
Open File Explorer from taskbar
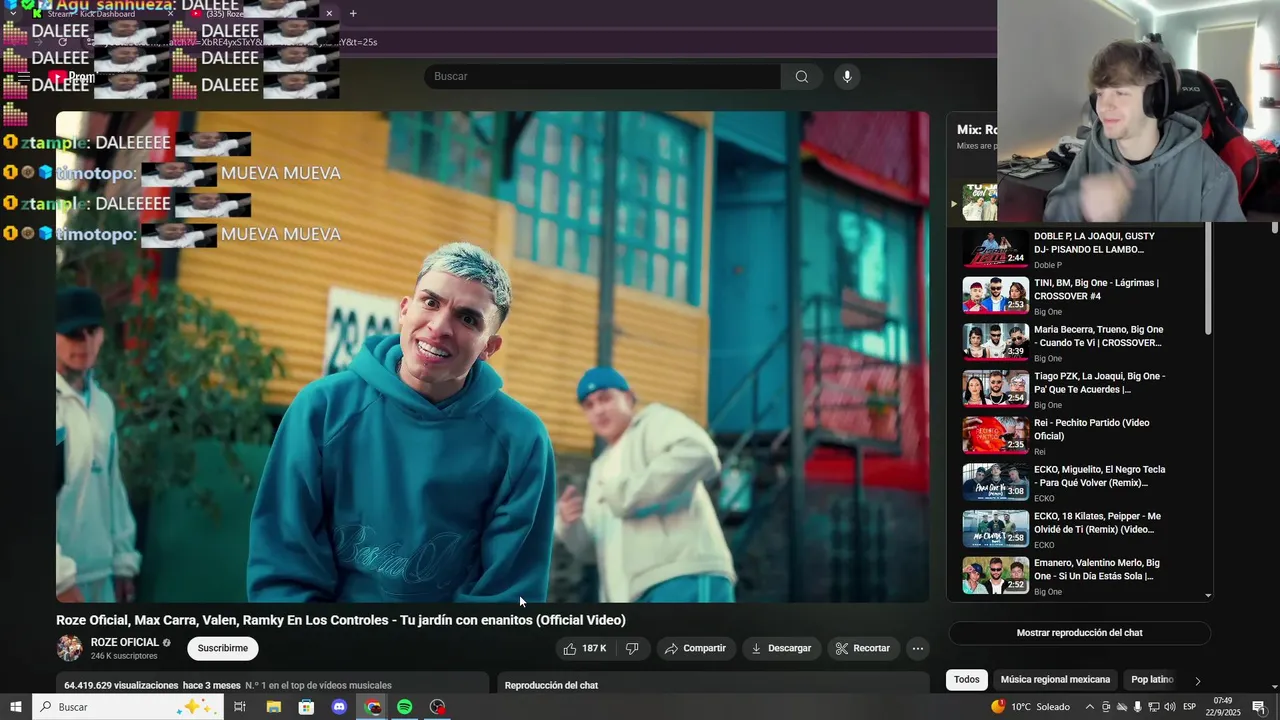coord(273,707)
